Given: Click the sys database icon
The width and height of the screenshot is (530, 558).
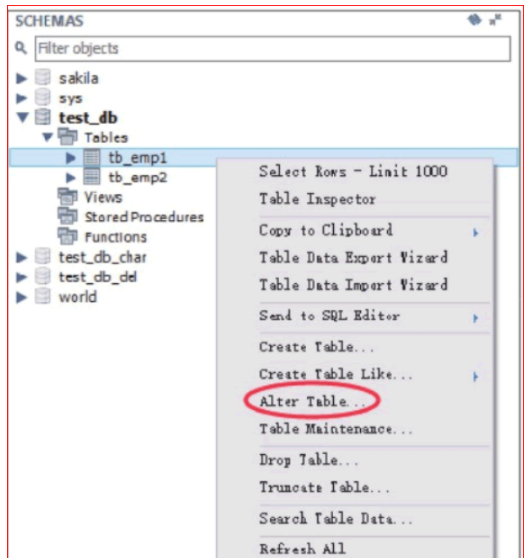Looking at the screenshot, I should point(43,97).
